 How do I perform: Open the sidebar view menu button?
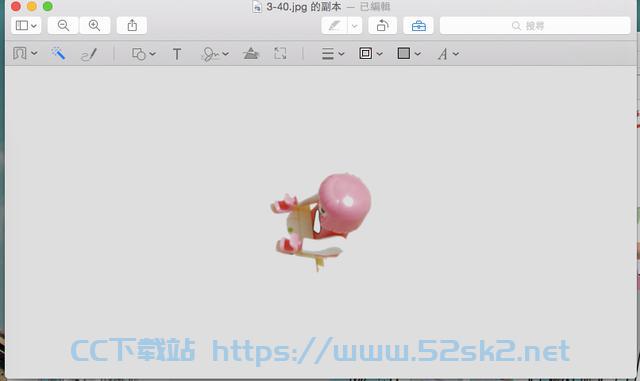click(x=26, y=26)
